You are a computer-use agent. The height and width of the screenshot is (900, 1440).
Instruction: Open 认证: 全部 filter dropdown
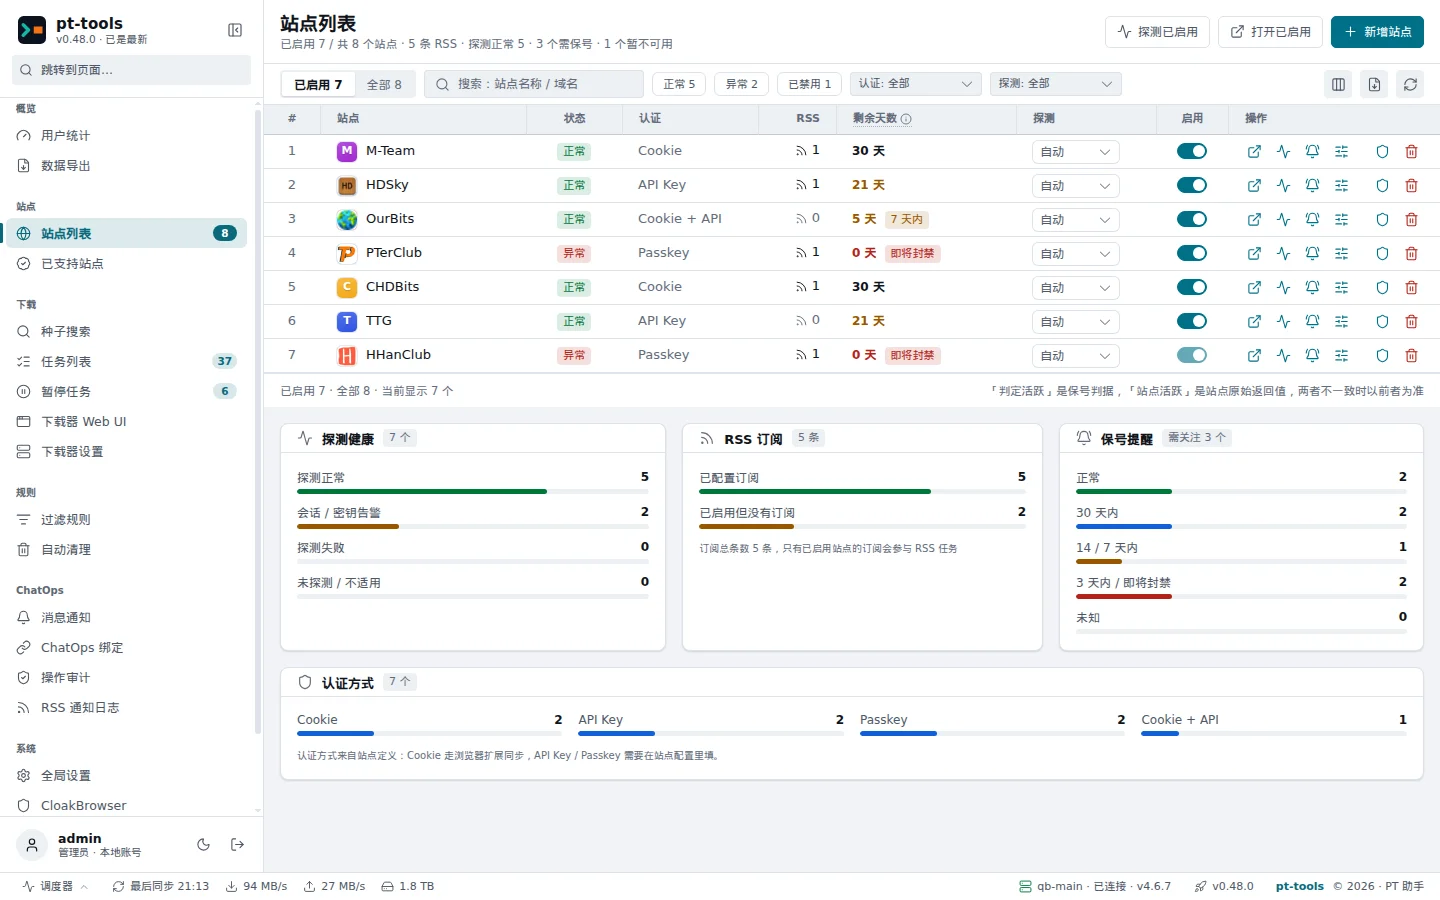tap(916, 84)
